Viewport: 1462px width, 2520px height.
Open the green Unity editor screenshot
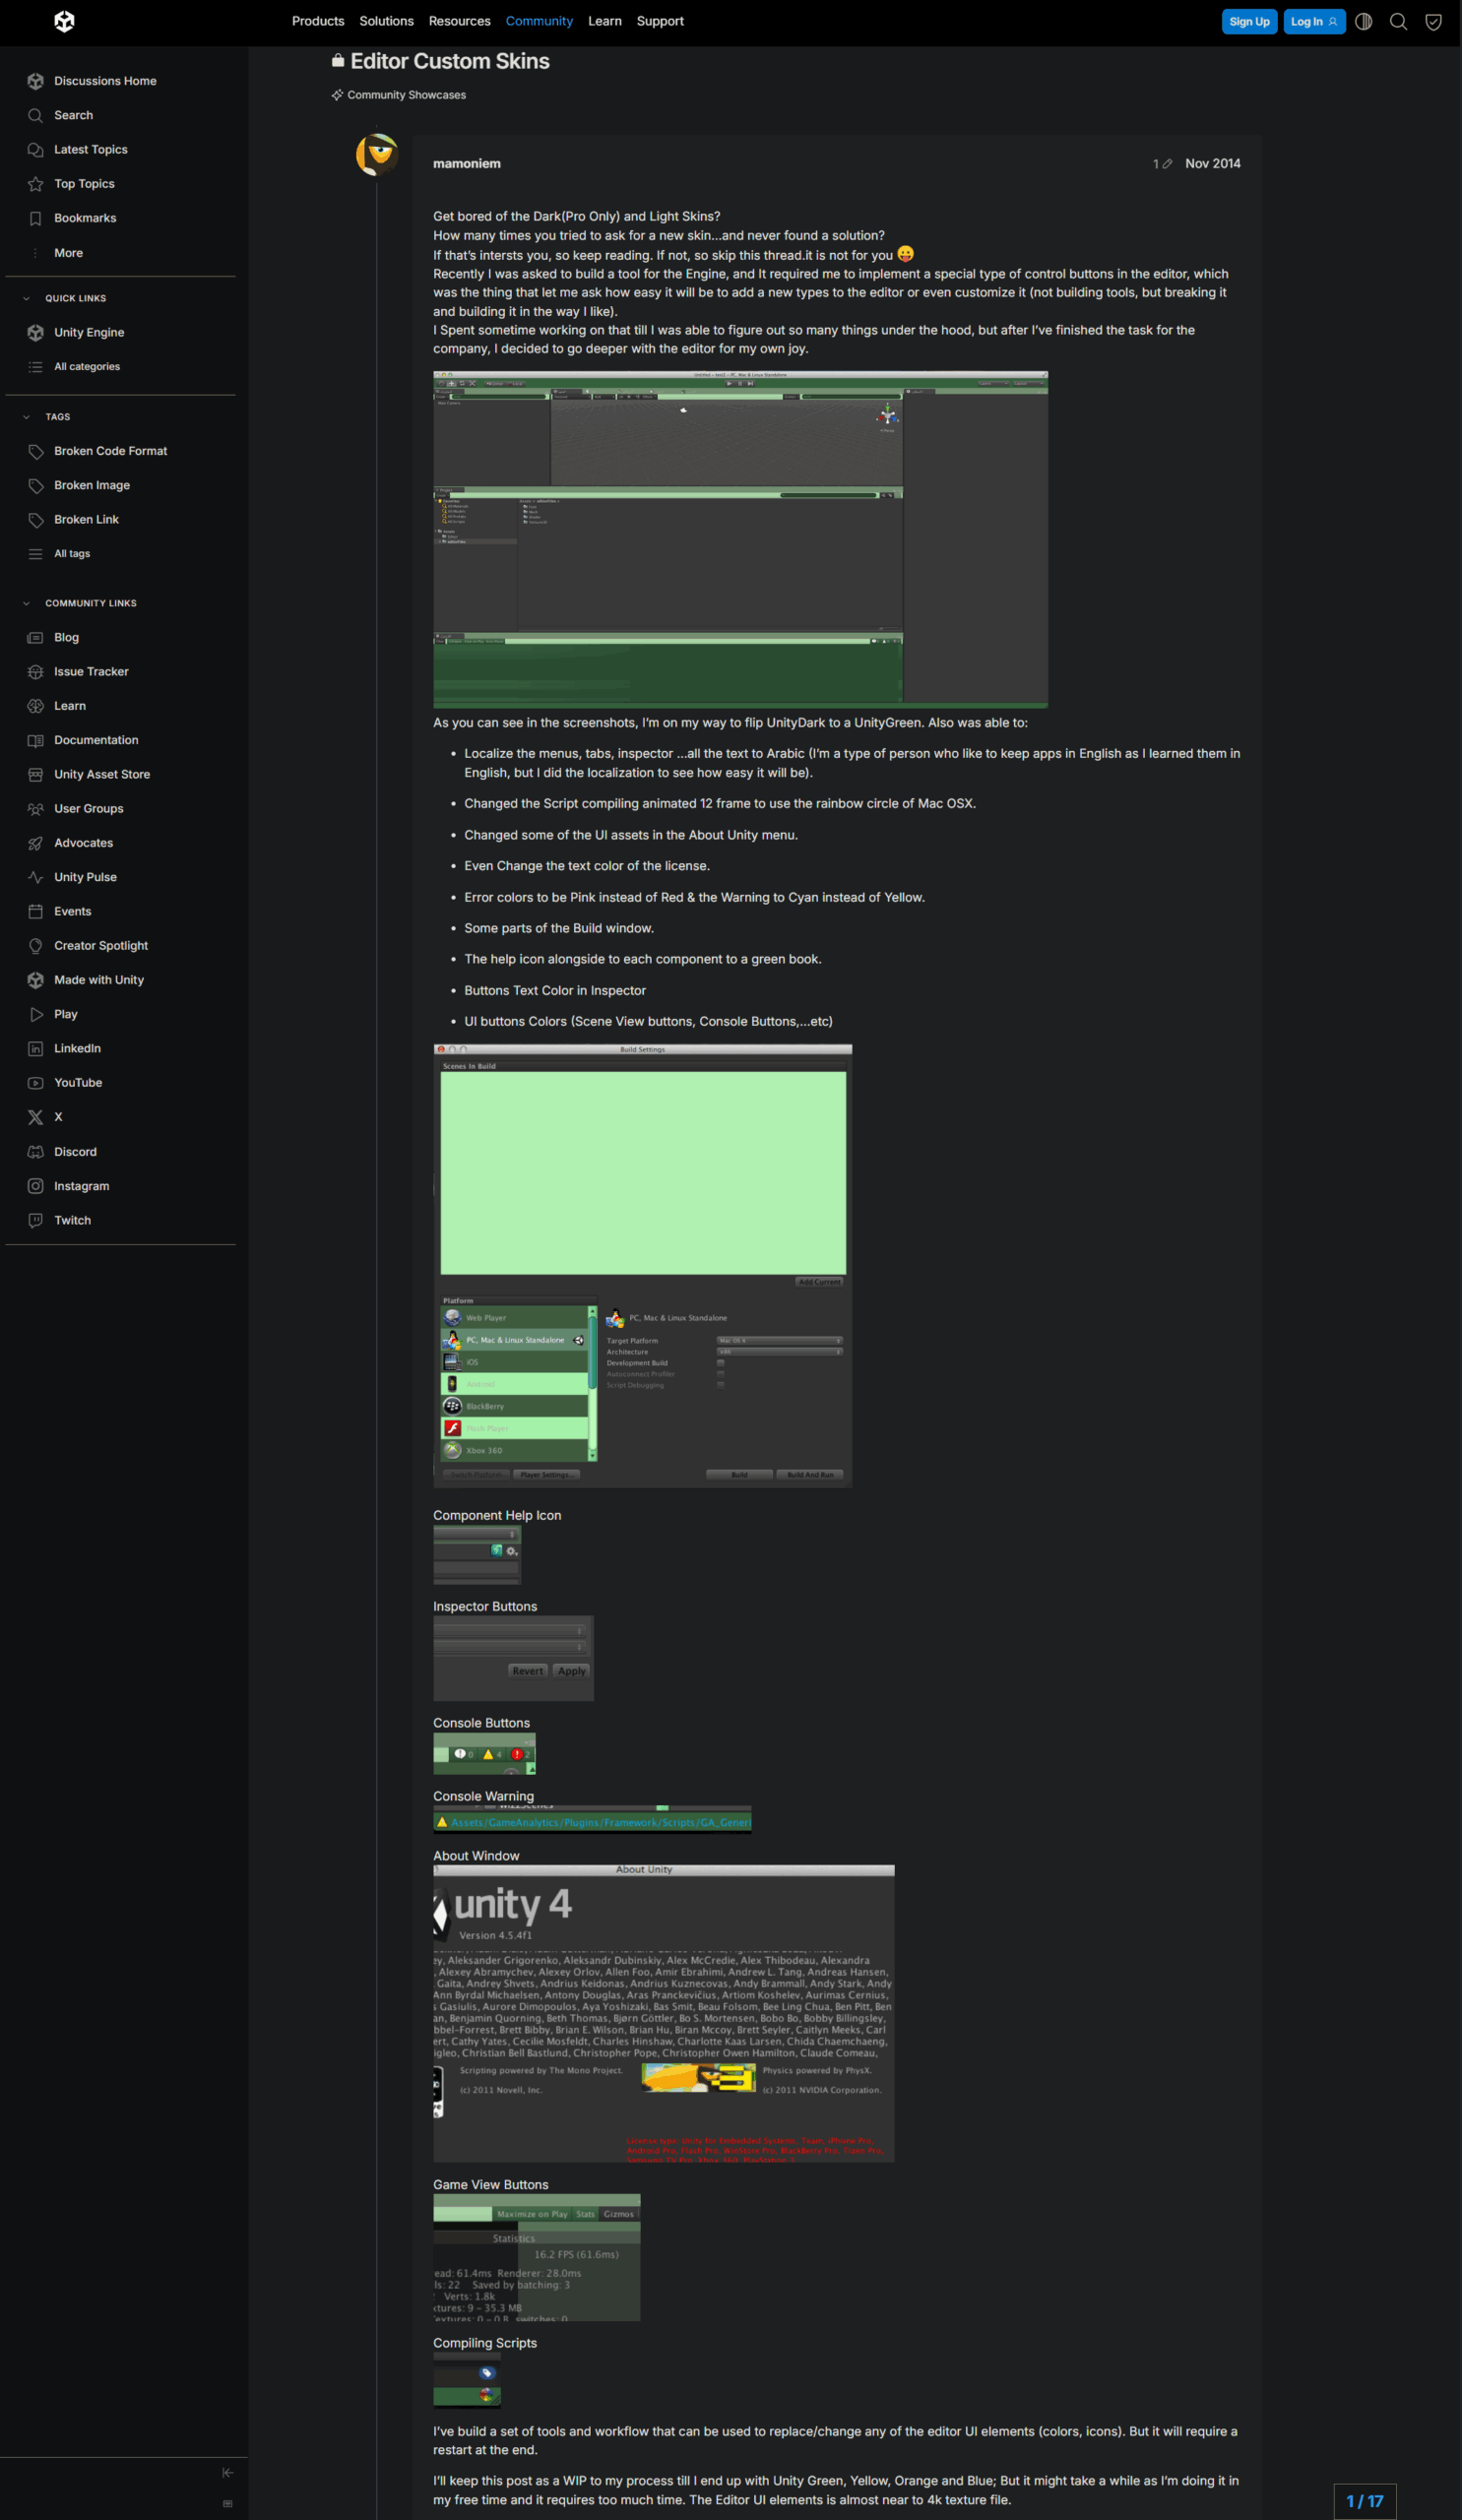740,540
